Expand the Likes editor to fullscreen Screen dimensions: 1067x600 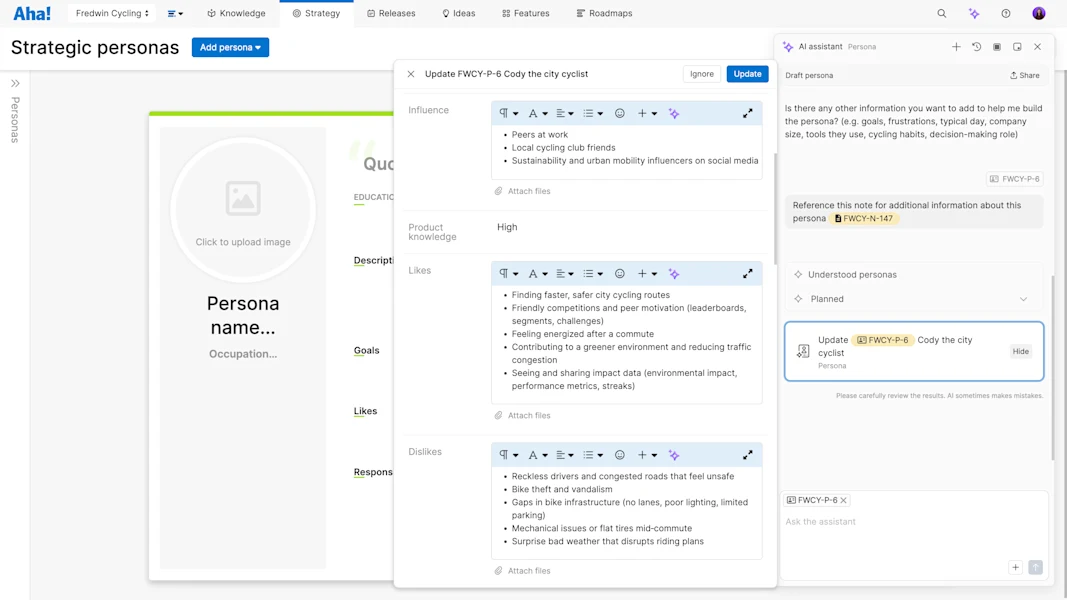pos(748,273)
